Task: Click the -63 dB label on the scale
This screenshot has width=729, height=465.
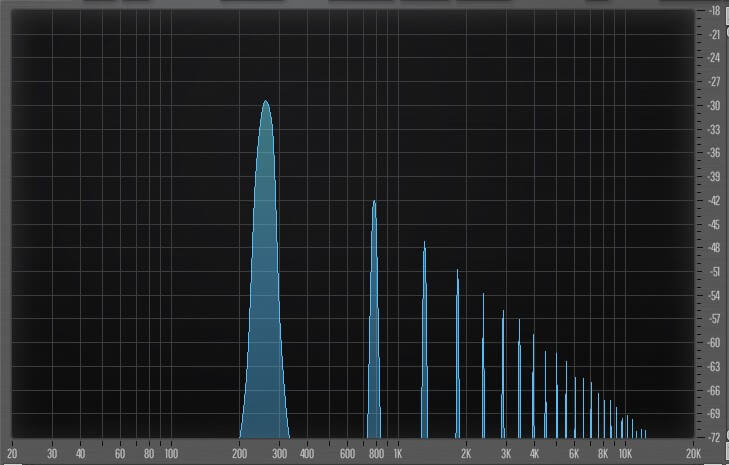Action: pos(714,366)
